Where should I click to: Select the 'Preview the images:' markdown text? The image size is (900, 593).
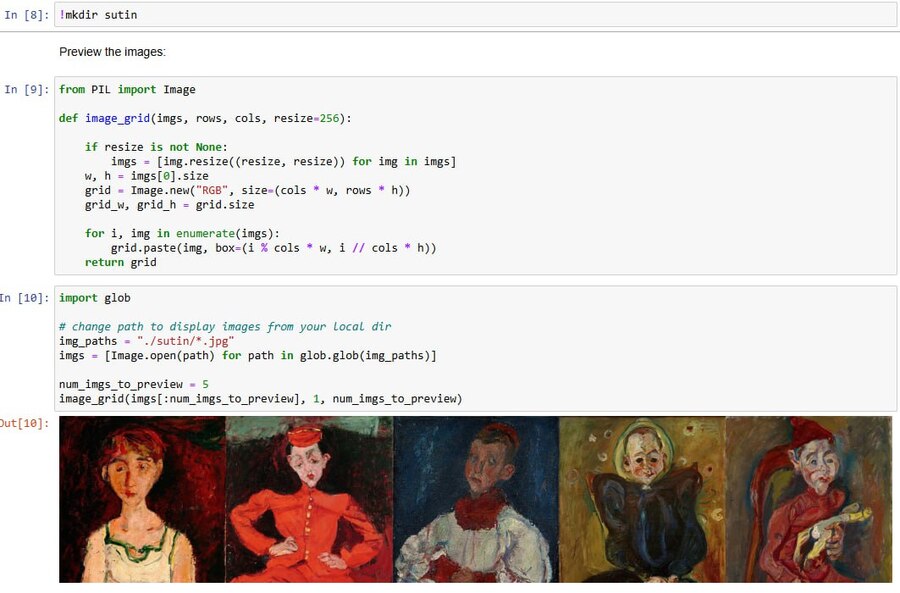[x=112, y=52]
